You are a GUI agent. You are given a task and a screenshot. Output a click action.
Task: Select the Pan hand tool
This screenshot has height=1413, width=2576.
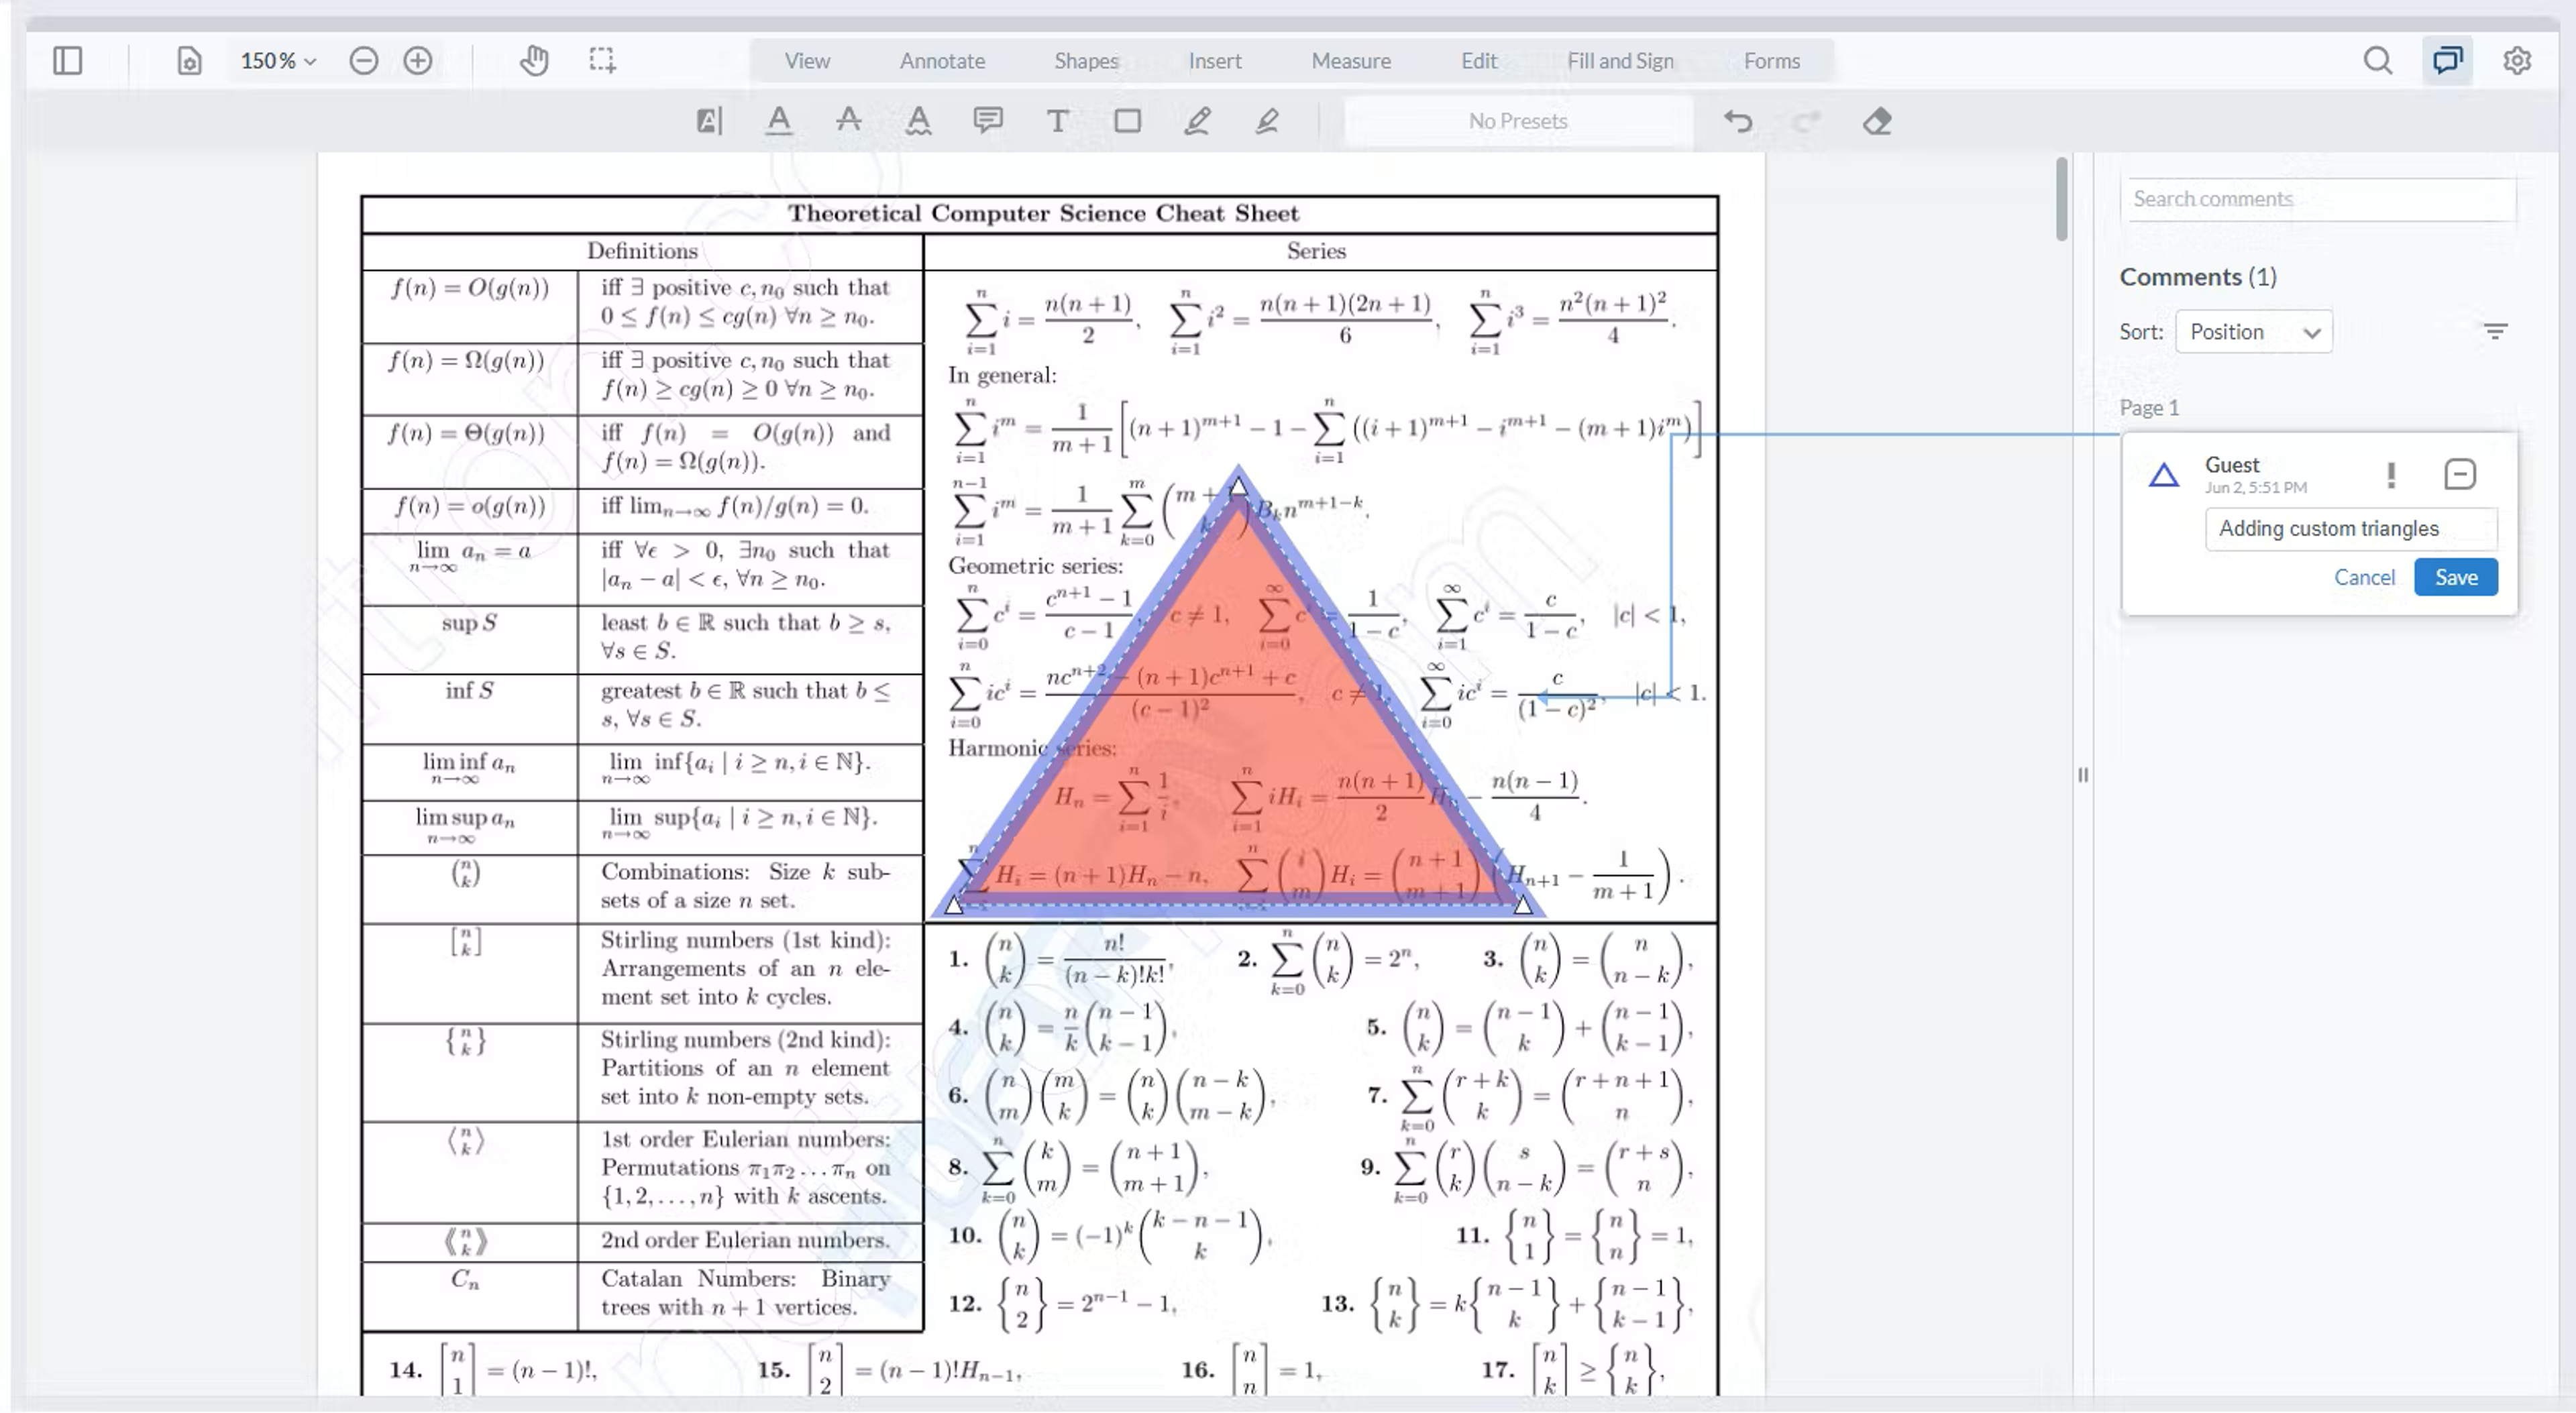coord(534,61)
